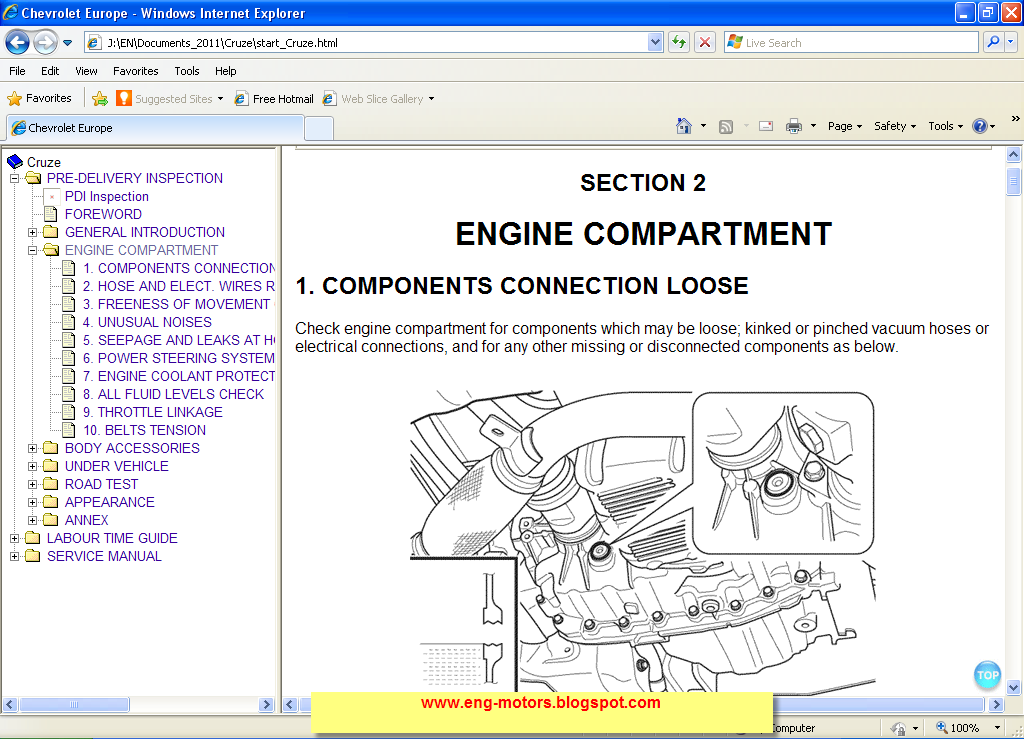Open the Help question mark icon
The image size is (1024, 739).
click(x=980, y=126)
